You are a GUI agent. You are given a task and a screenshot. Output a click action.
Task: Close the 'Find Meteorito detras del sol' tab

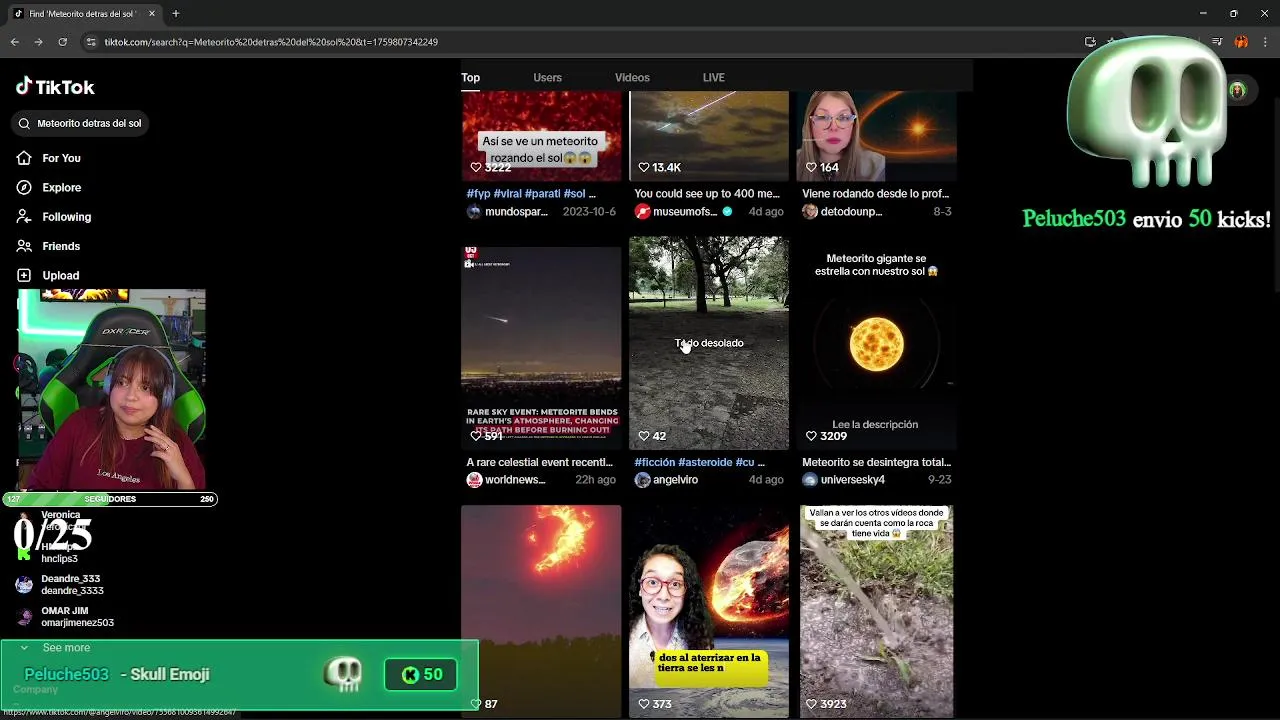coord(152,14)
